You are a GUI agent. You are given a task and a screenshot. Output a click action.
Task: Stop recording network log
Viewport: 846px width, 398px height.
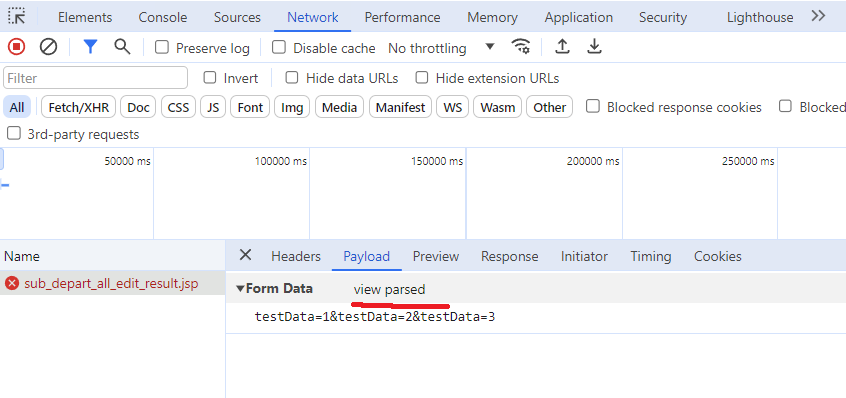tap(17, 47)
